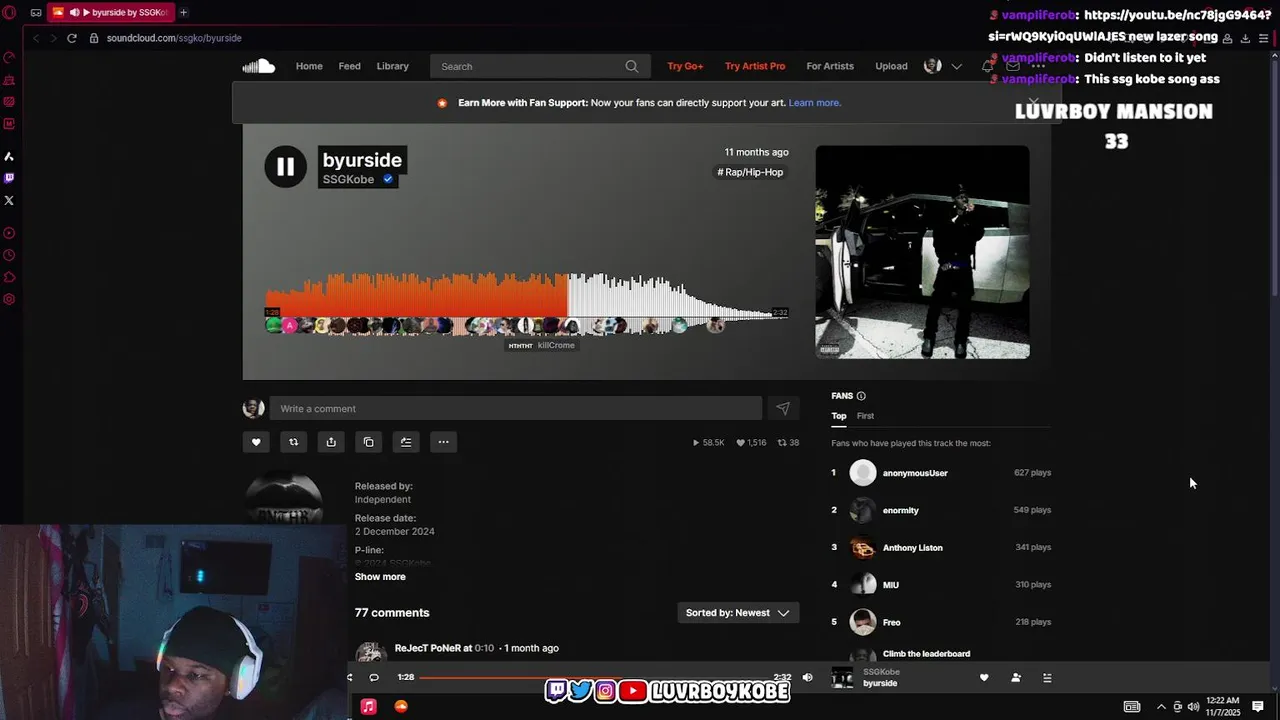Open SoundCloud app from taskbar
Viewport: 1280px width, 720px height.
[x=401, y=707]
